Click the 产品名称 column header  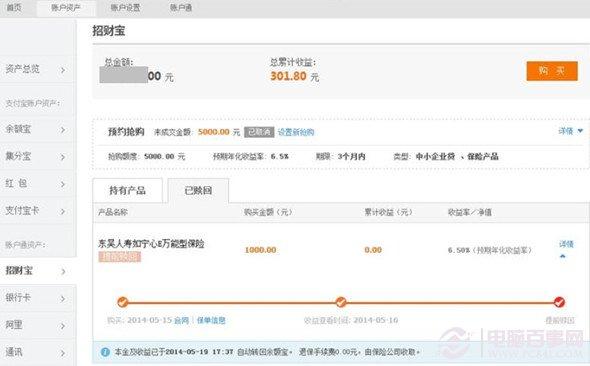(113, 212)
